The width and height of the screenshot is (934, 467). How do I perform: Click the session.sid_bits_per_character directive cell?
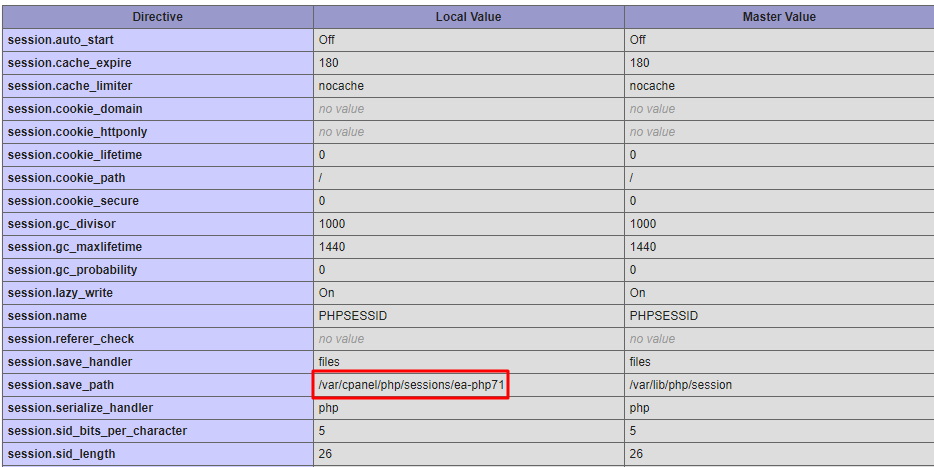click(158, 431)
